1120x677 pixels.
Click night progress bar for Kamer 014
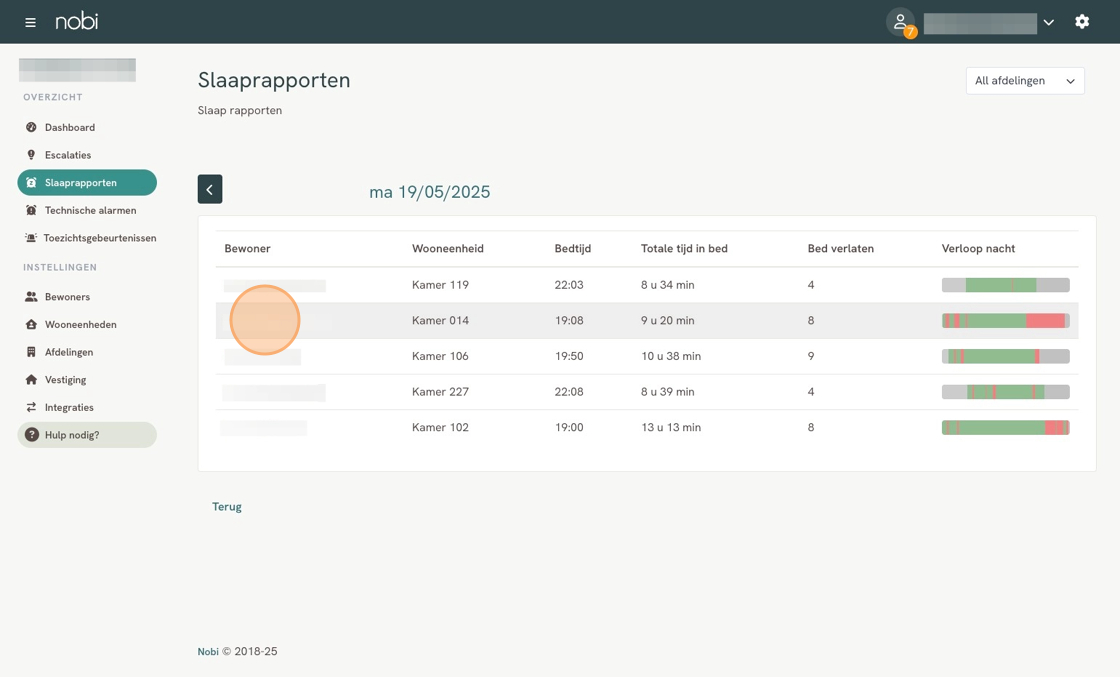[1005, 321]
